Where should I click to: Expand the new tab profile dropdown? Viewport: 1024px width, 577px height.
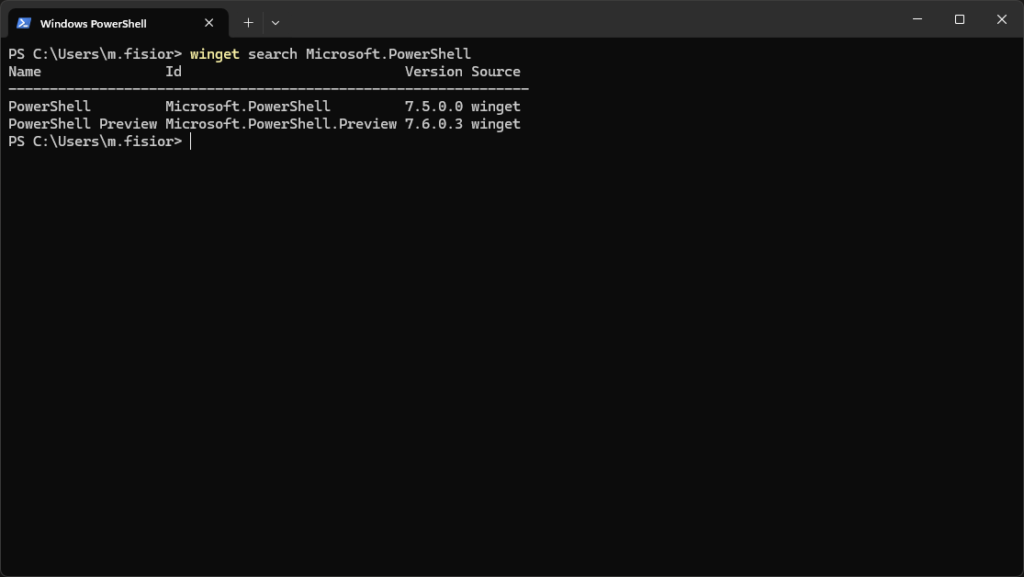click(275, 23)
